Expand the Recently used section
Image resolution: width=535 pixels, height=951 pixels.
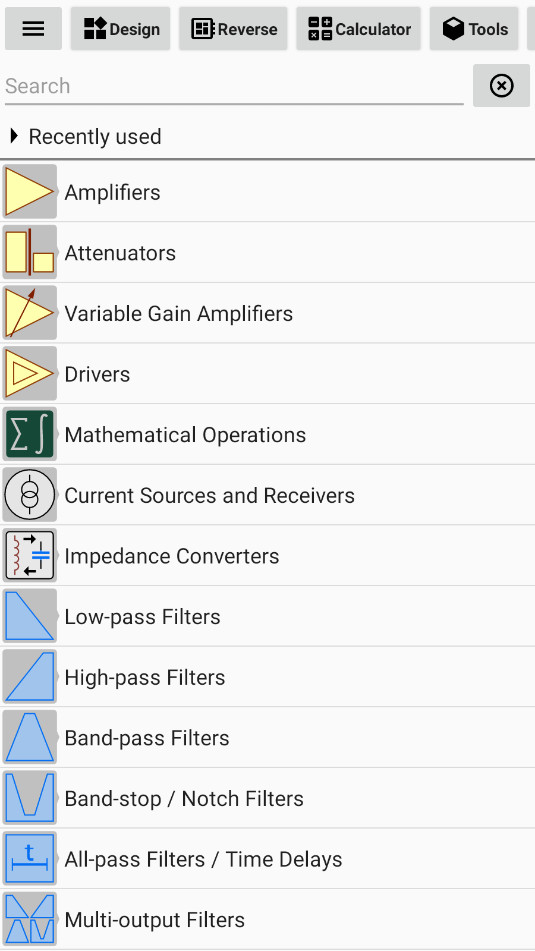tap(86, 136)
